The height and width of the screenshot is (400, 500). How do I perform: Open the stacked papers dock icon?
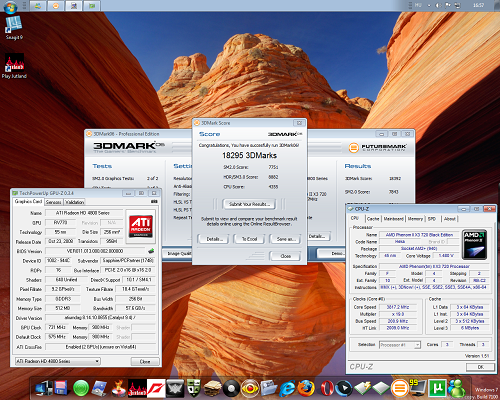click(212, 388)
